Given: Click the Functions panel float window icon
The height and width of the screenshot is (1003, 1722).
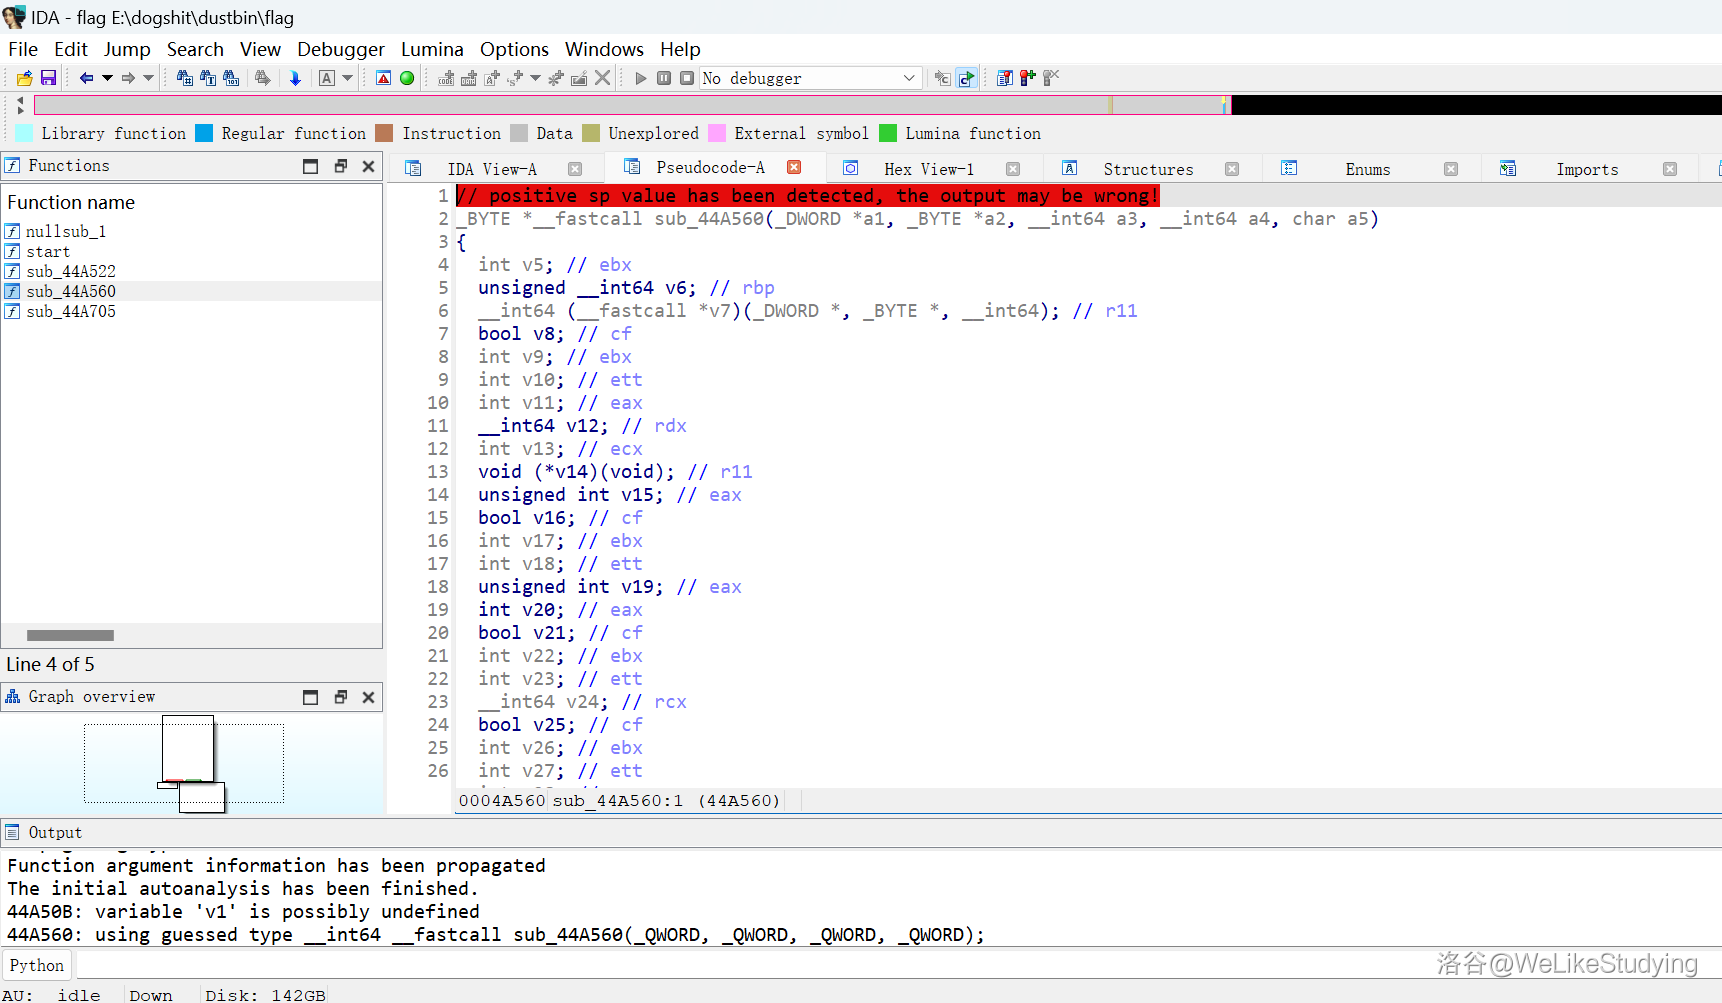Looking at the screenshot, I should pyautogui.click(x=340, y=166).
